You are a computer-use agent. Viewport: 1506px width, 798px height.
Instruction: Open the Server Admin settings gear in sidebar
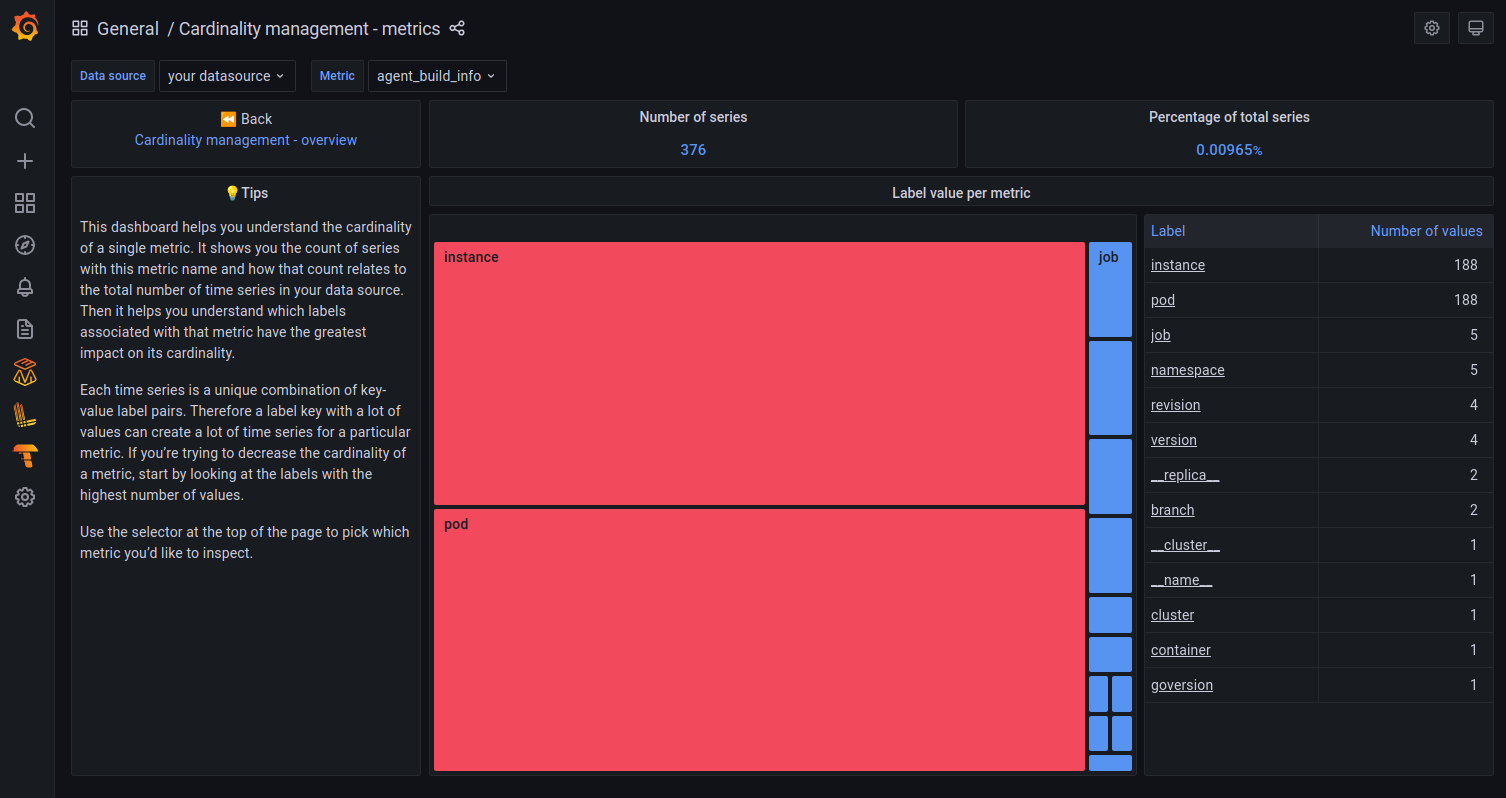click(x=25, y=497)
